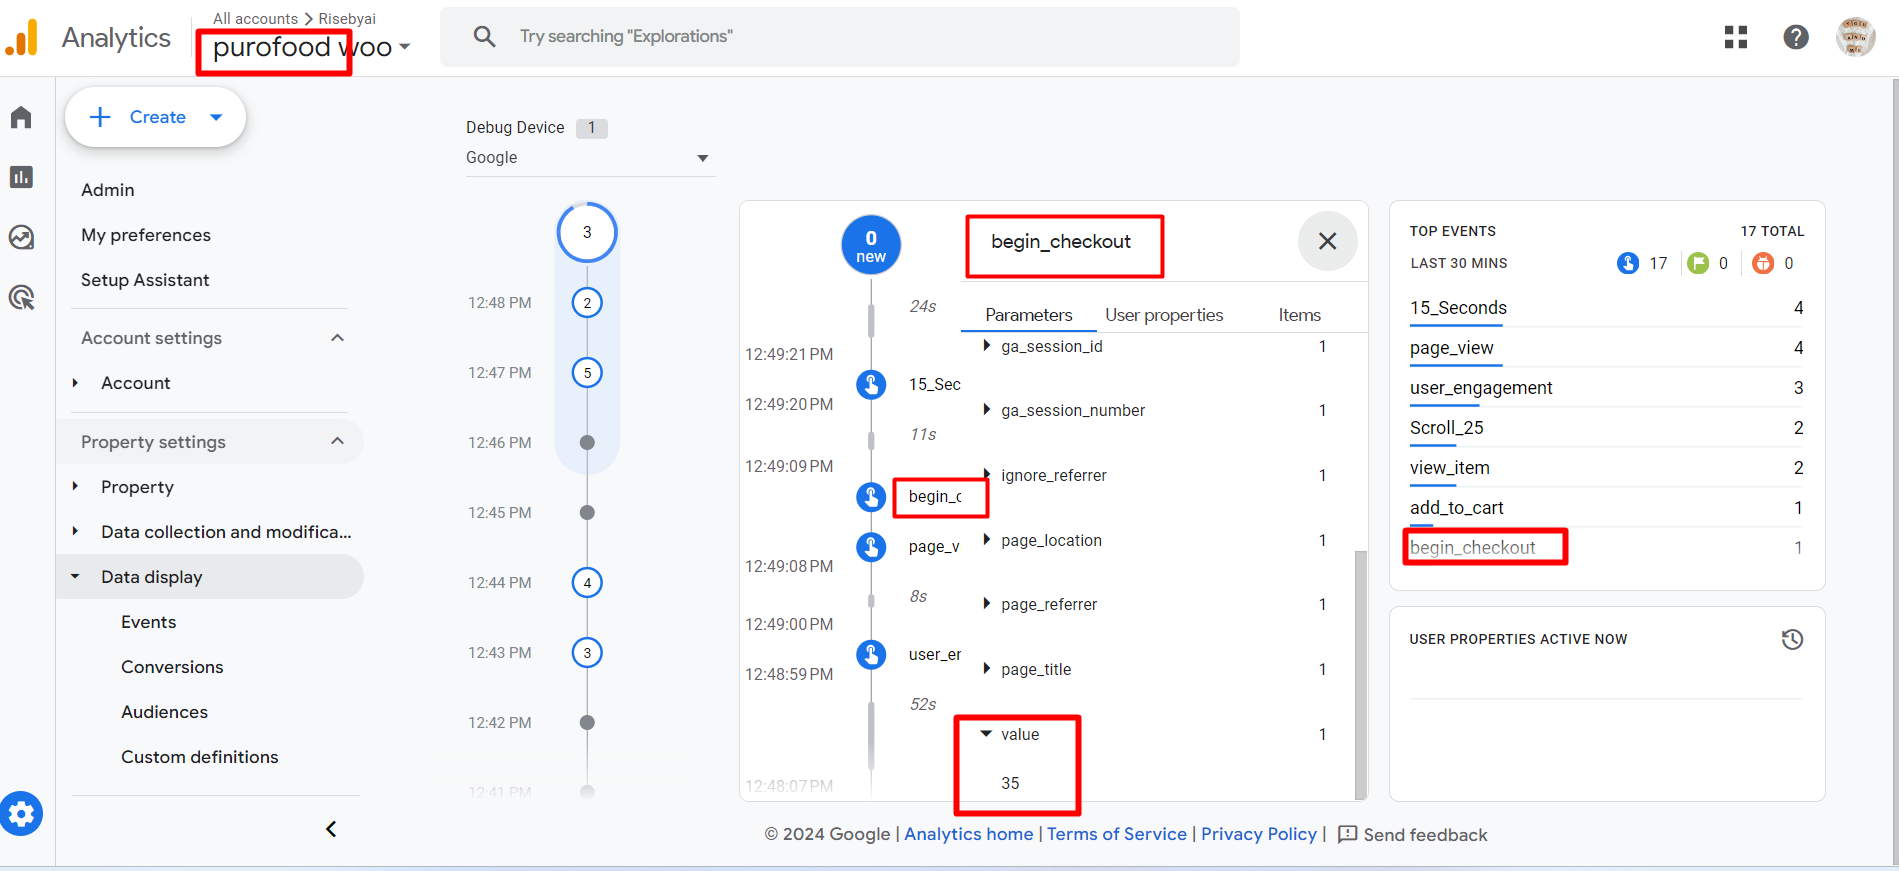Collapse the Property settings section
This screenshot has width=1899, height=871.
tap(337, 441)
